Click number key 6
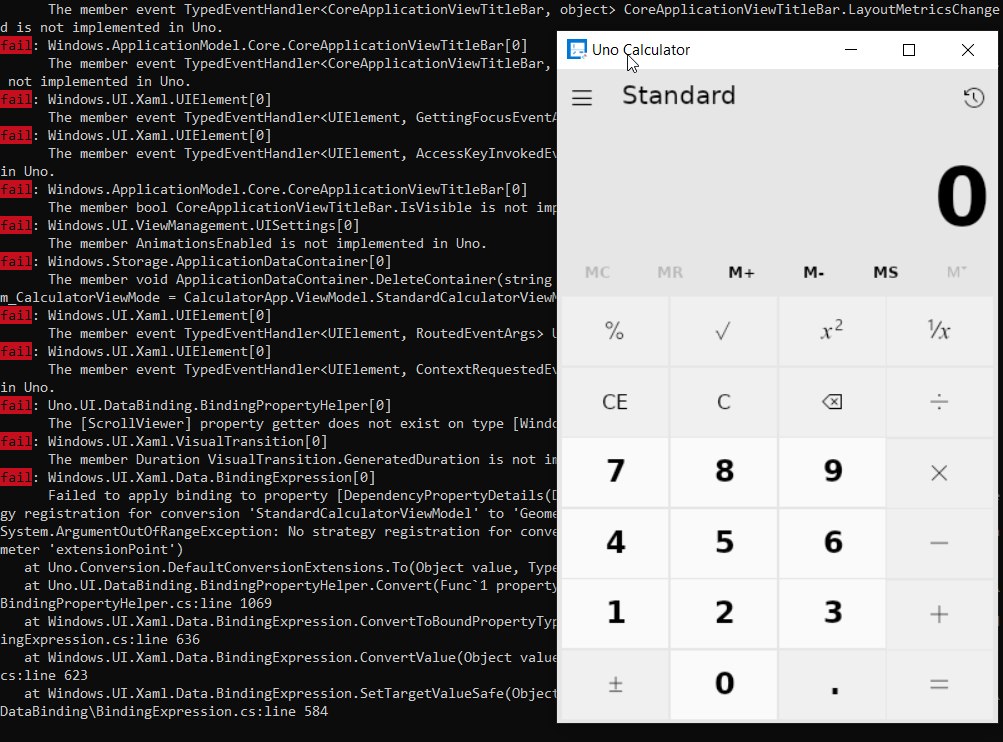Image resolution: width=1003 pixels, height=742 pixels. [832, 543]
